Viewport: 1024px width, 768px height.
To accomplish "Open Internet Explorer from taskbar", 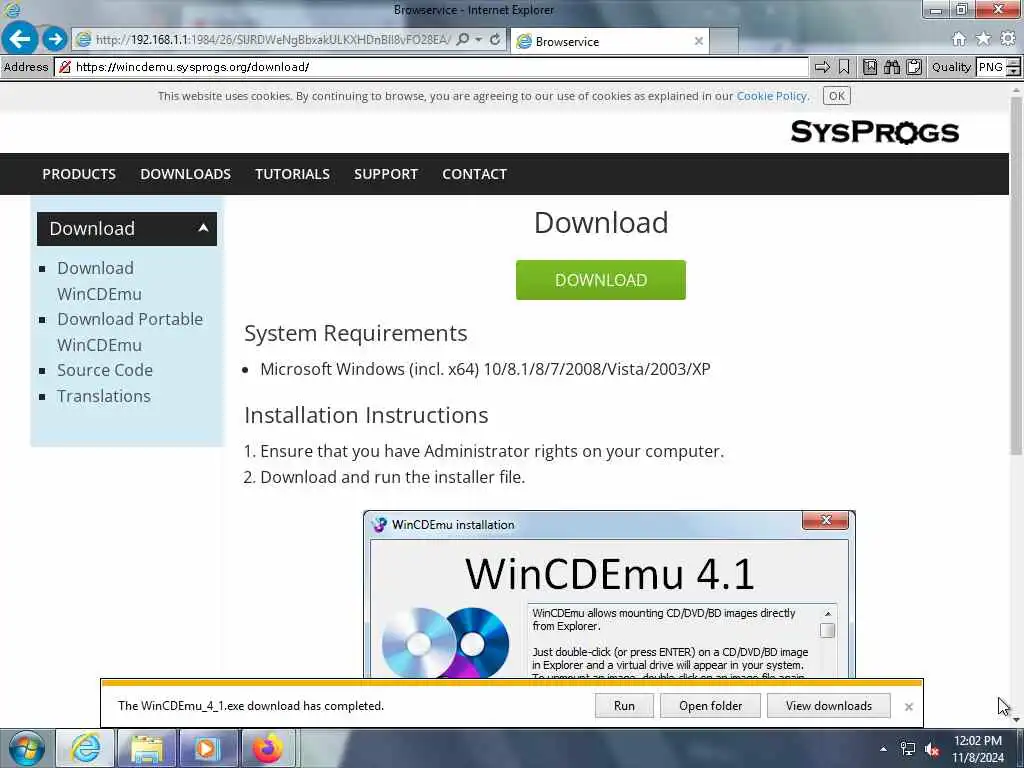I will point(86,748).
